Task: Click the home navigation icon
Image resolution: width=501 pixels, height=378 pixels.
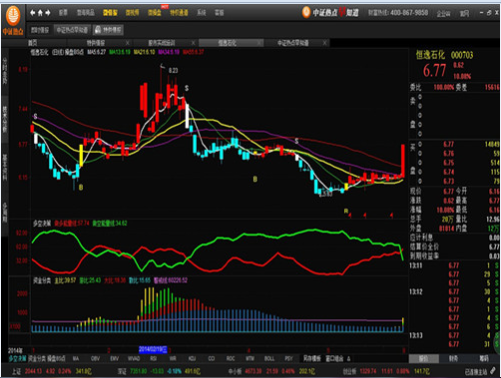Action: click(x=40, y=13)
